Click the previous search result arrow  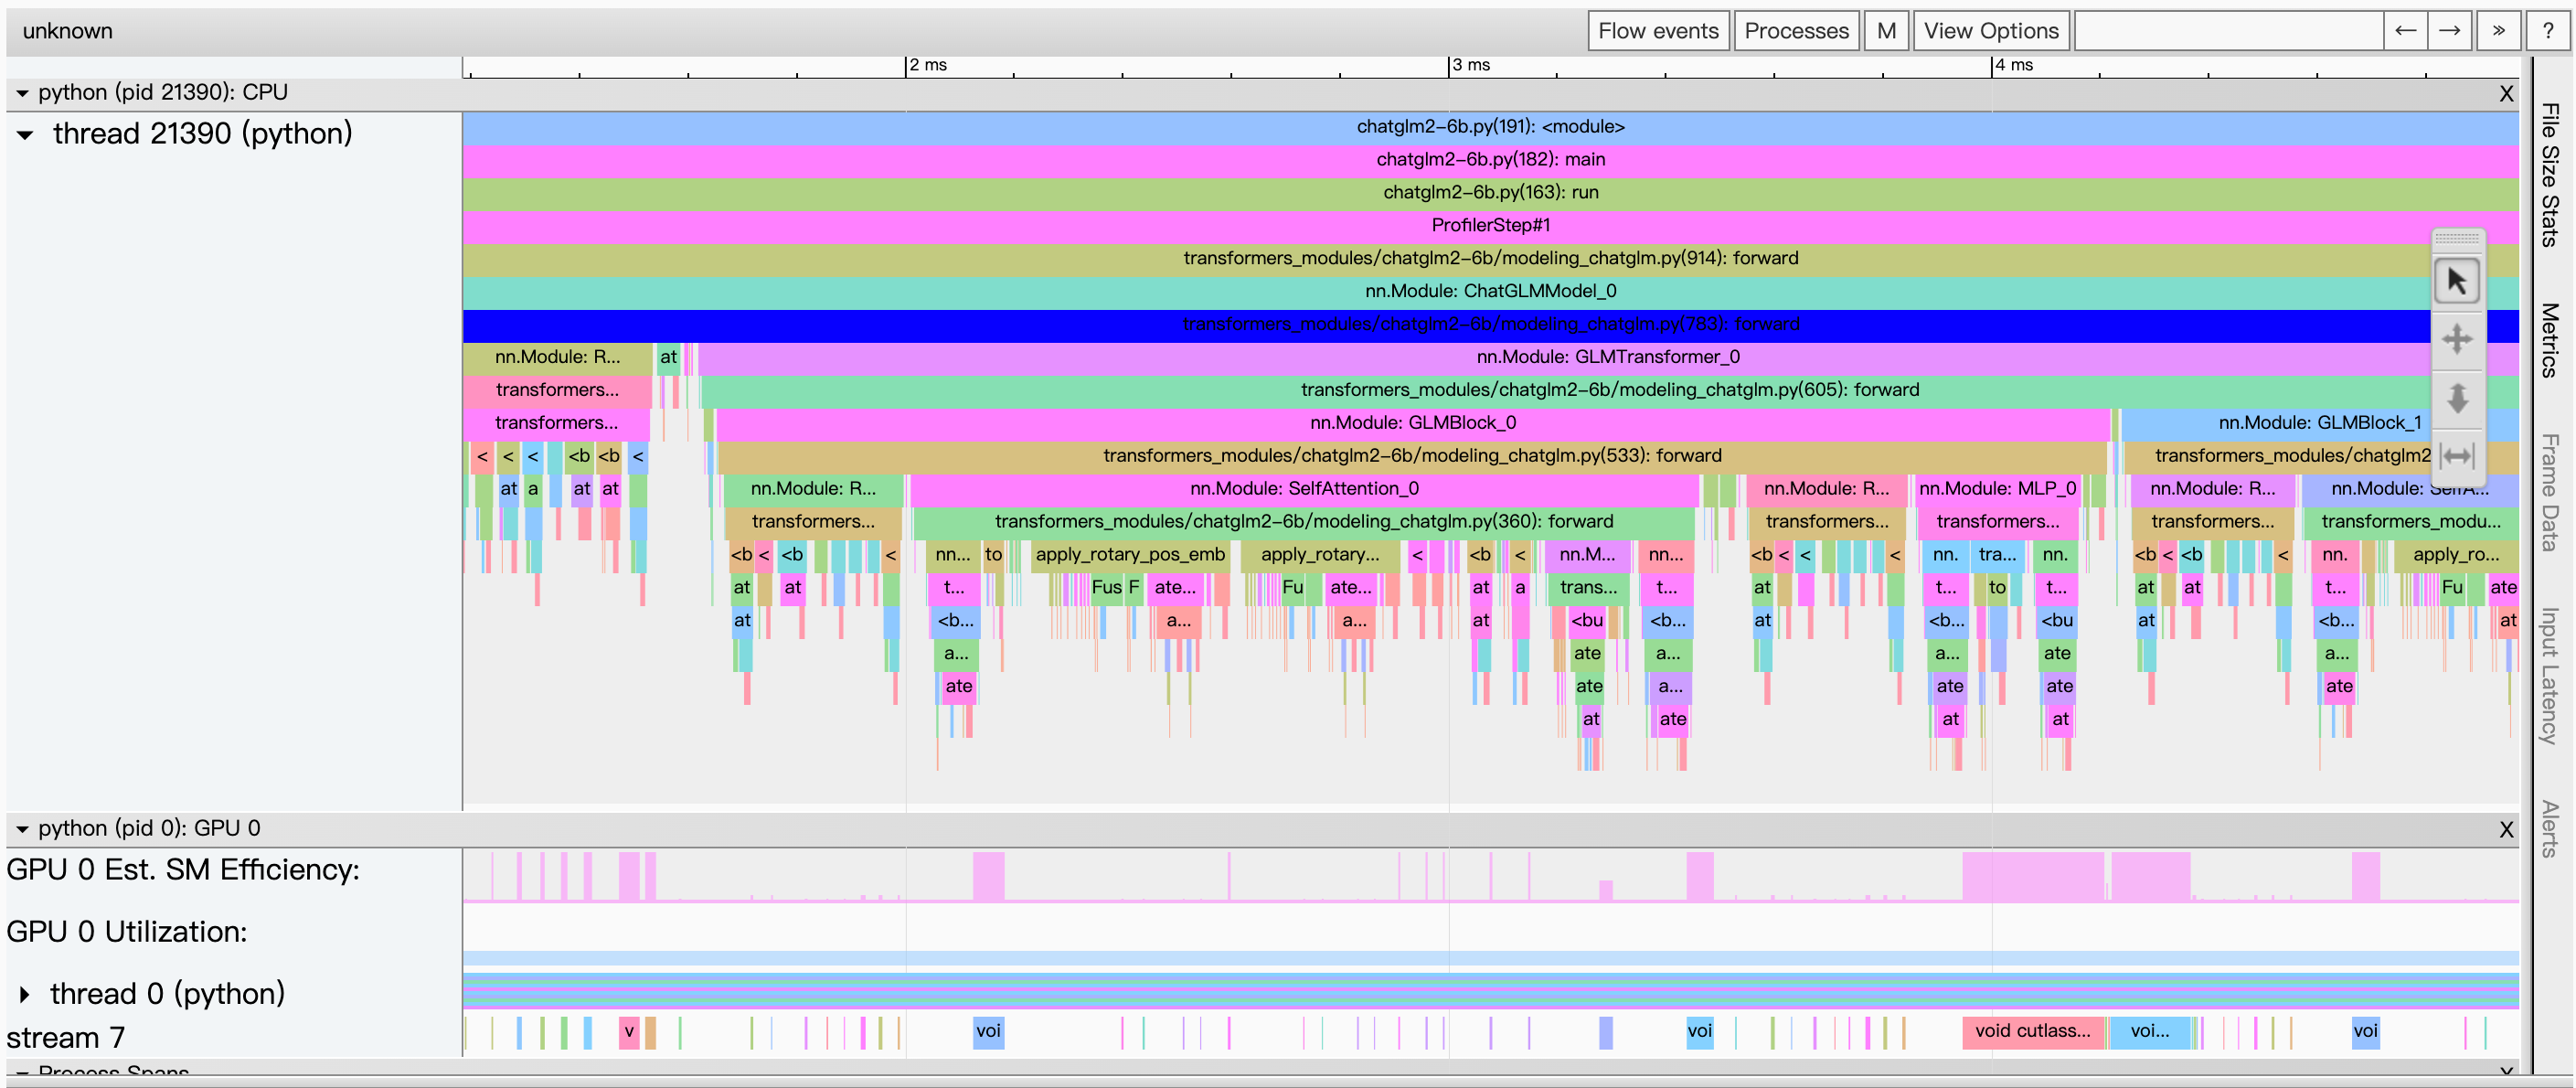point(2405,31)
